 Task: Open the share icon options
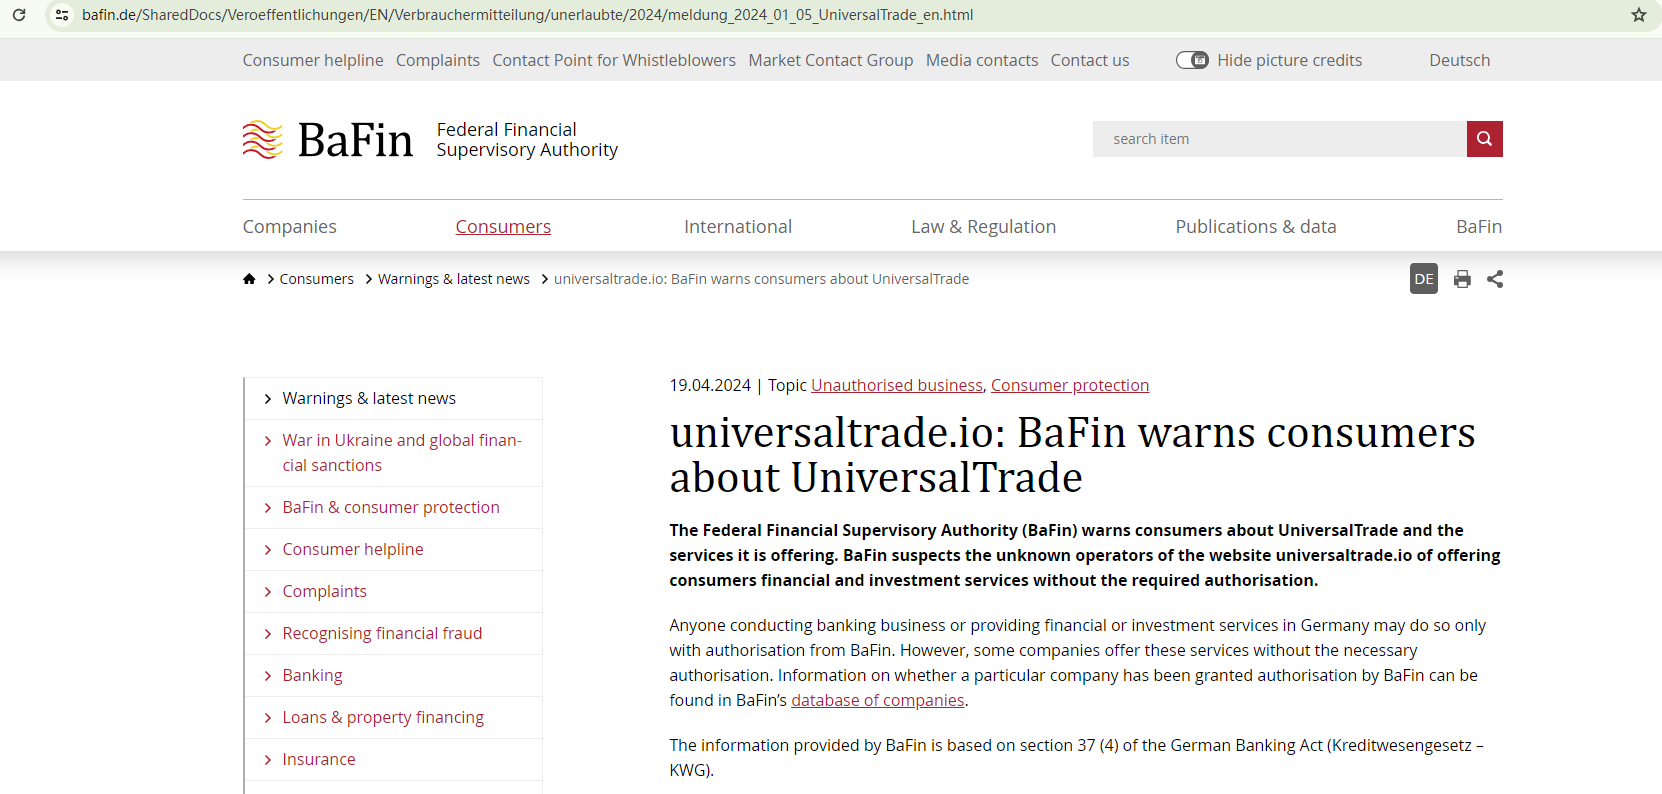(1495, 279)
